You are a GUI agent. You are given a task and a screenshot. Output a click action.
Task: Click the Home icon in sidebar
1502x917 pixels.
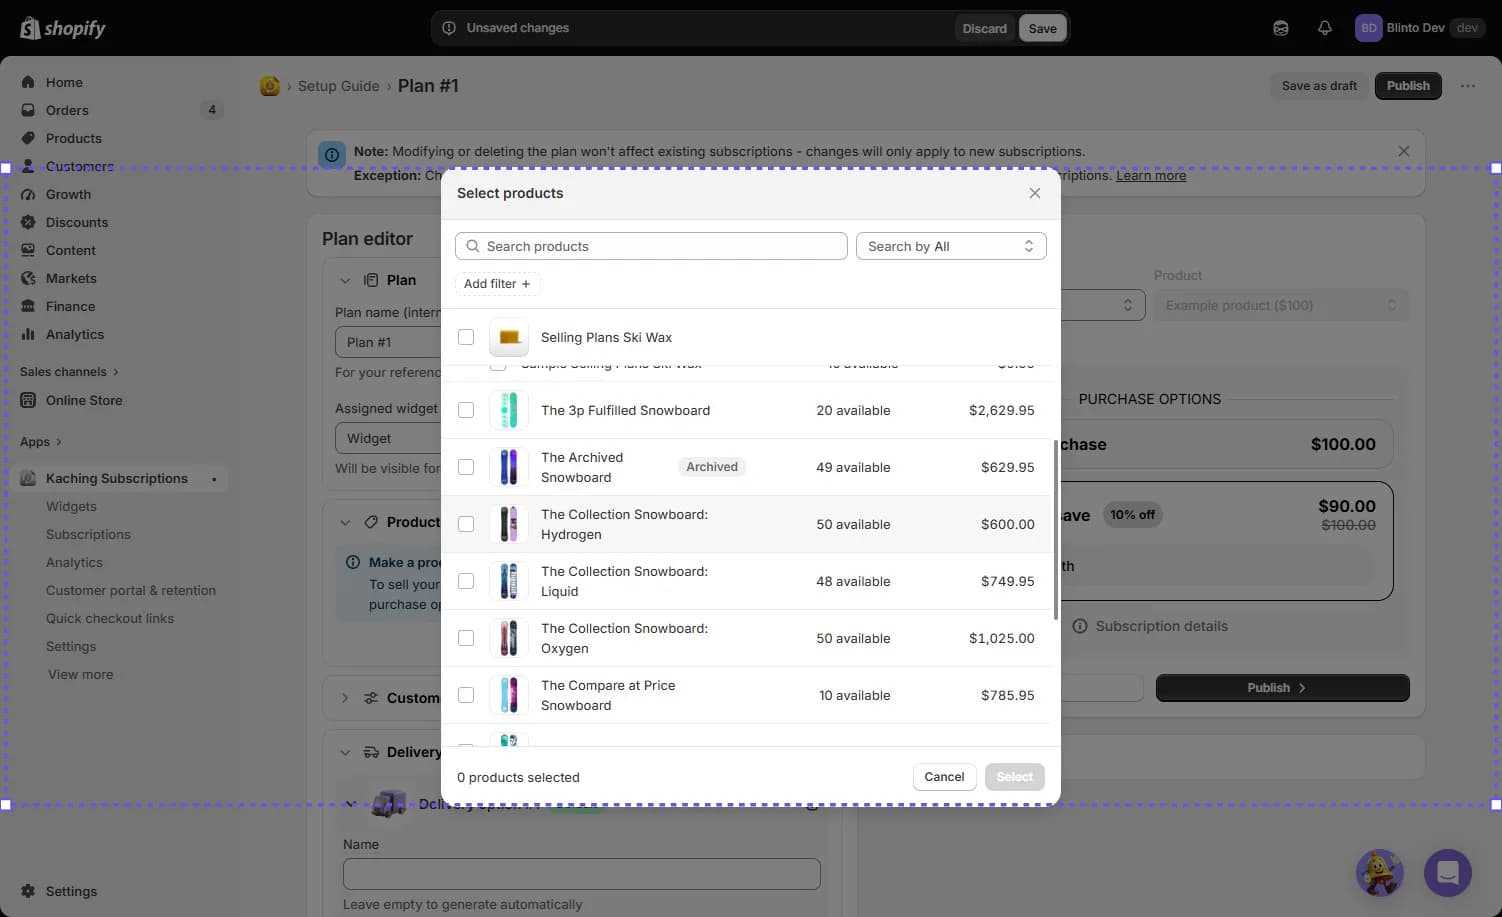pos(28,82)
